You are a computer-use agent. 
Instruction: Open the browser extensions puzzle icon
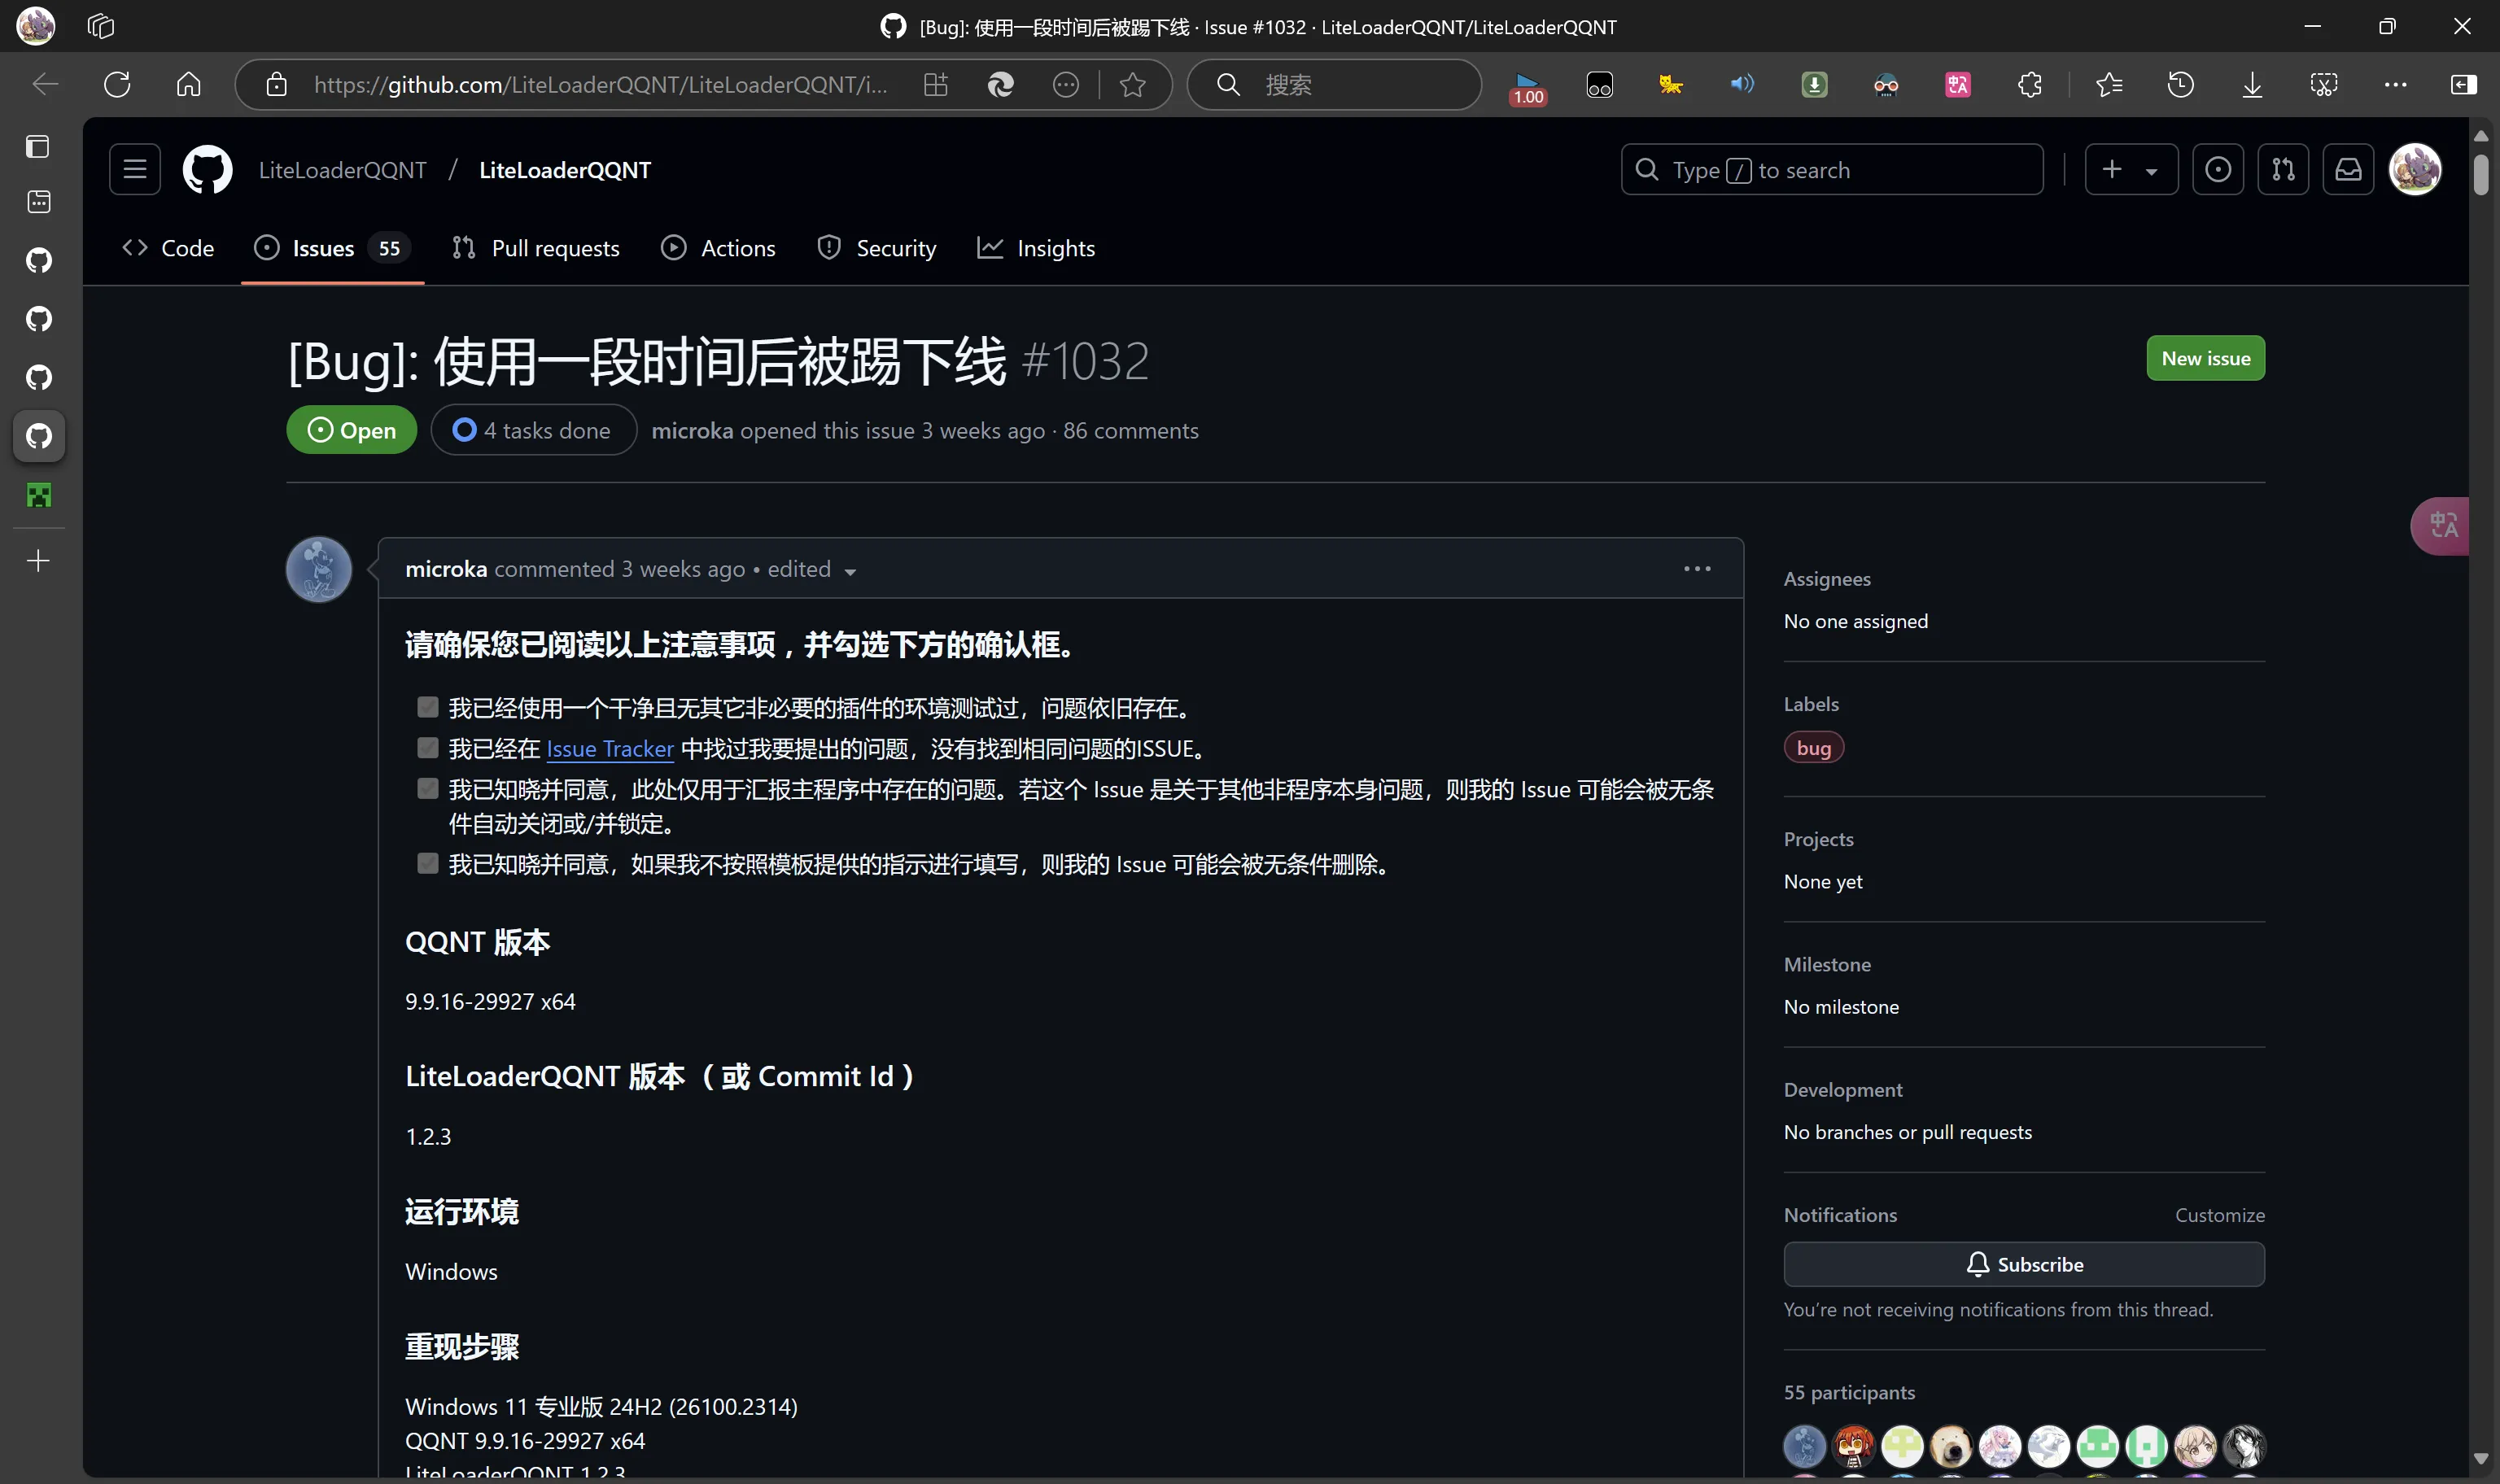pos(2030,85)
